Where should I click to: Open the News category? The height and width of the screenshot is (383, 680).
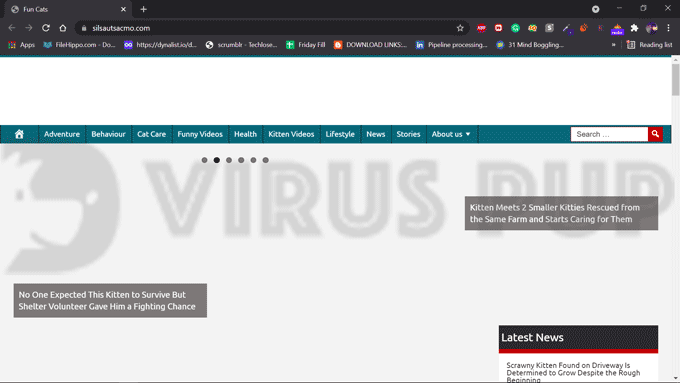(x=376, y=134)
